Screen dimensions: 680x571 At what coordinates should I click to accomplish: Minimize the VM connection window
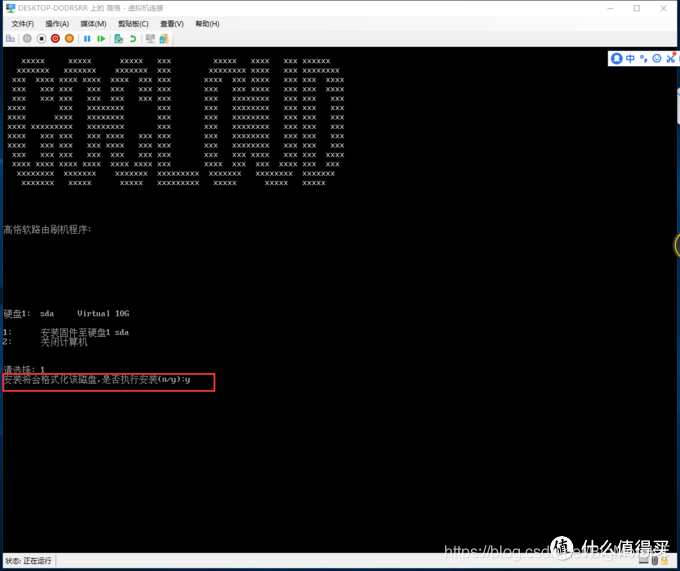point(610,8)
